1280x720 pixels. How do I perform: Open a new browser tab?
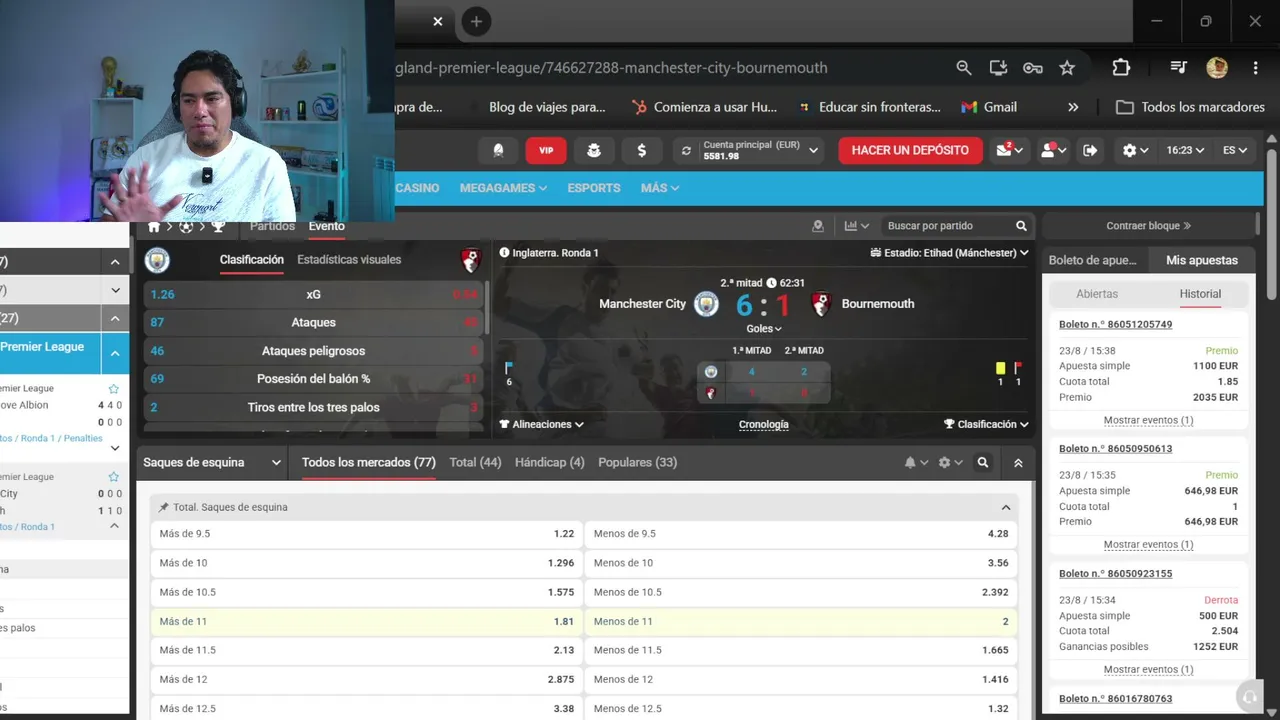tap(476, 21)
